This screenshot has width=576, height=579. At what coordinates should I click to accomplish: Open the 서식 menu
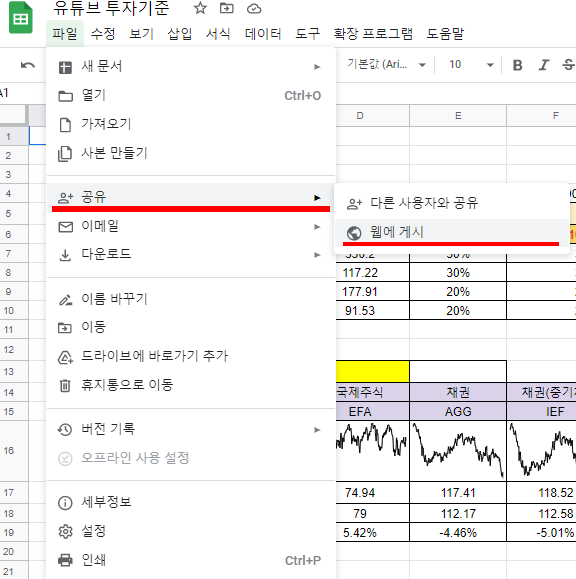218,34
